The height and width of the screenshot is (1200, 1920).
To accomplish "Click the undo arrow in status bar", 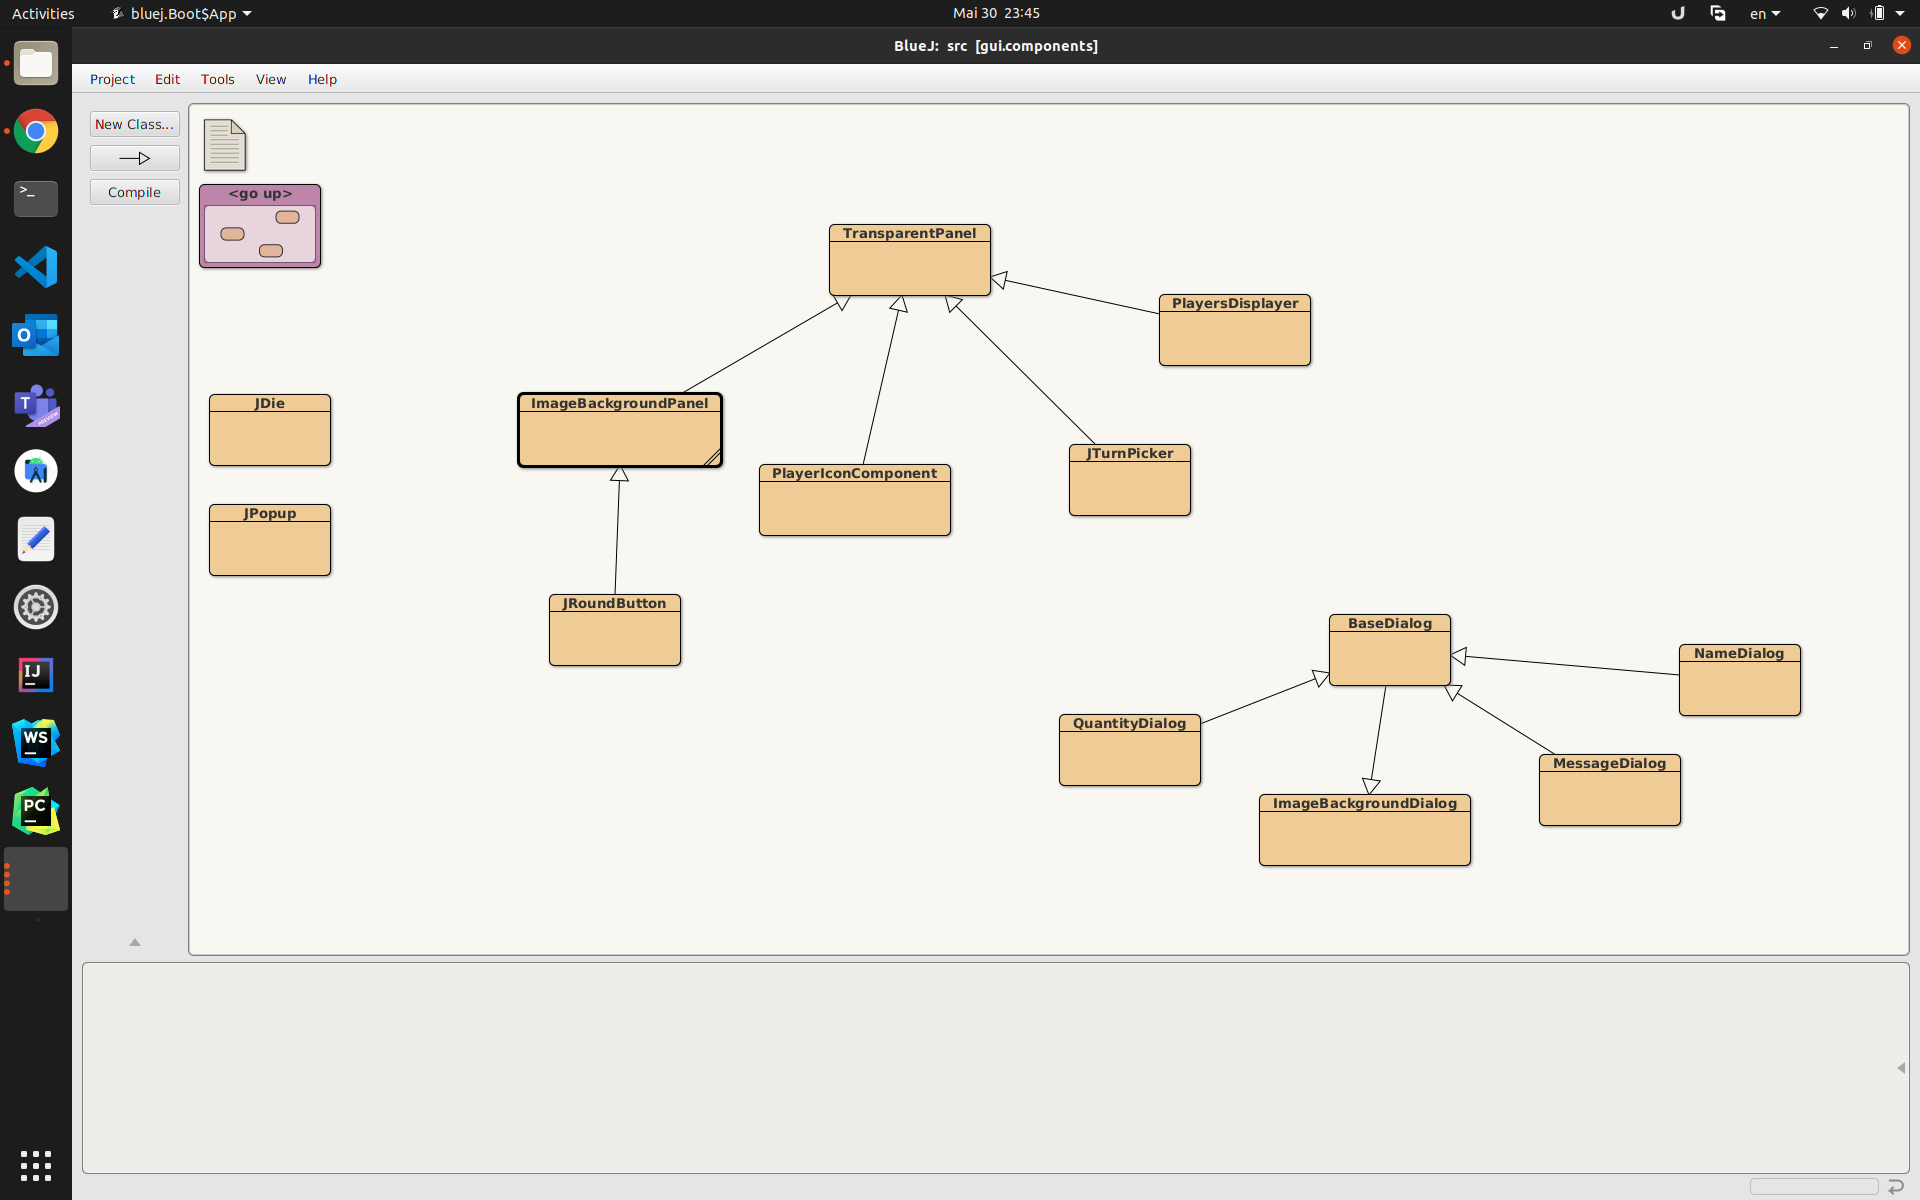I will [x=1895, y=1186].
